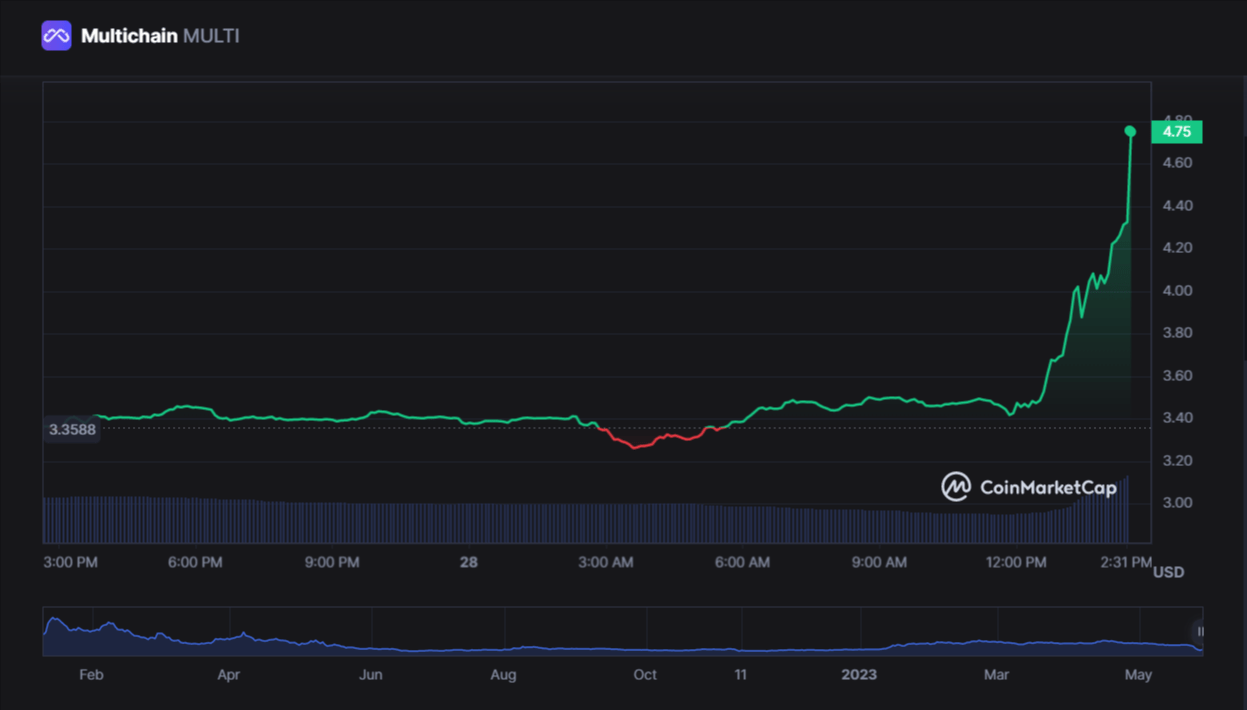Click the MULTI ticker symbol
The height and width of the screenshot is (710, 1247).
pyautogui.click(x=211, y=36)
